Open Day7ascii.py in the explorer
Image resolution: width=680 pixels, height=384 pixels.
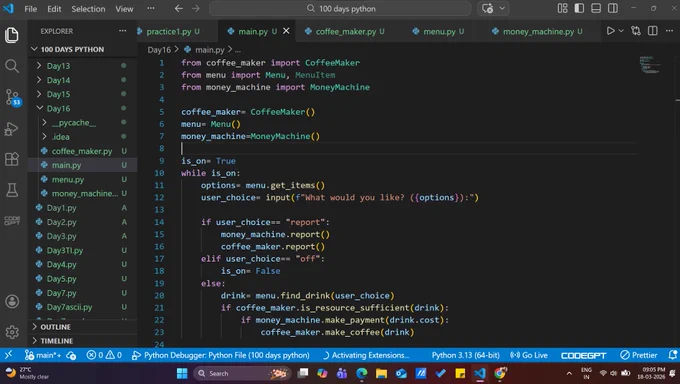pyautogui.click(x=83, y=307)
